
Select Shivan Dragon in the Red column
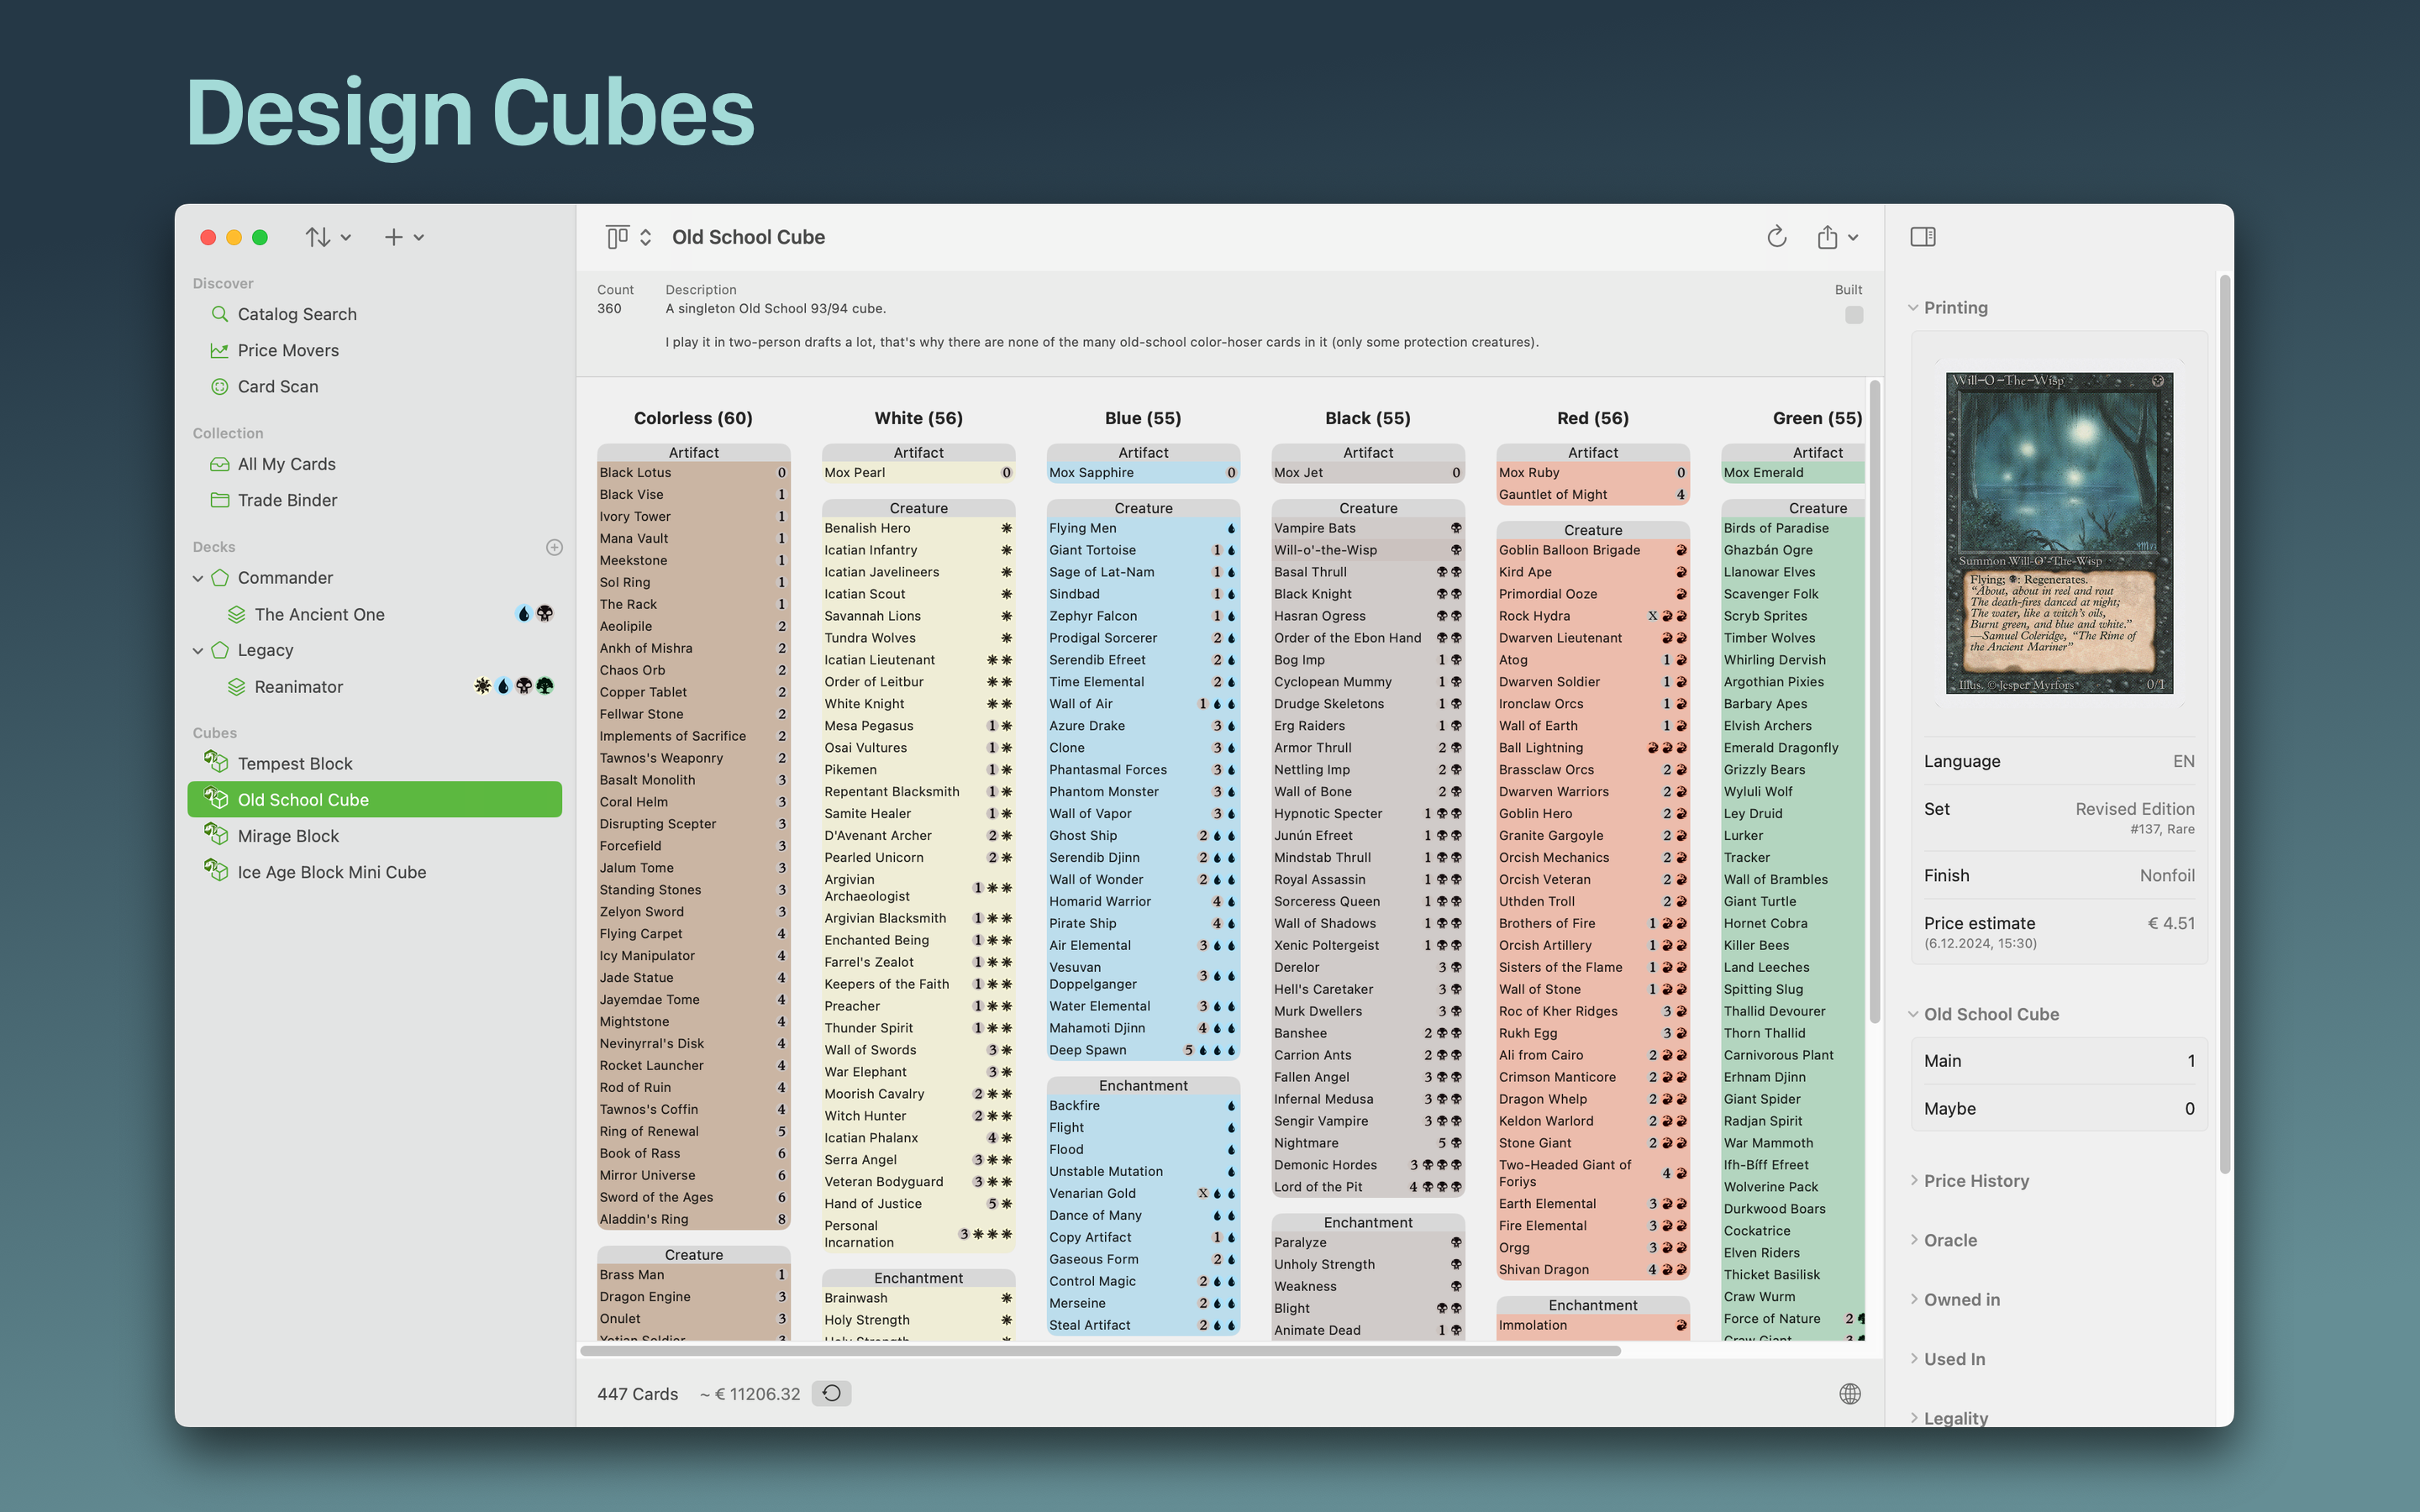pyautogui.click(x=1593, y=1270)
